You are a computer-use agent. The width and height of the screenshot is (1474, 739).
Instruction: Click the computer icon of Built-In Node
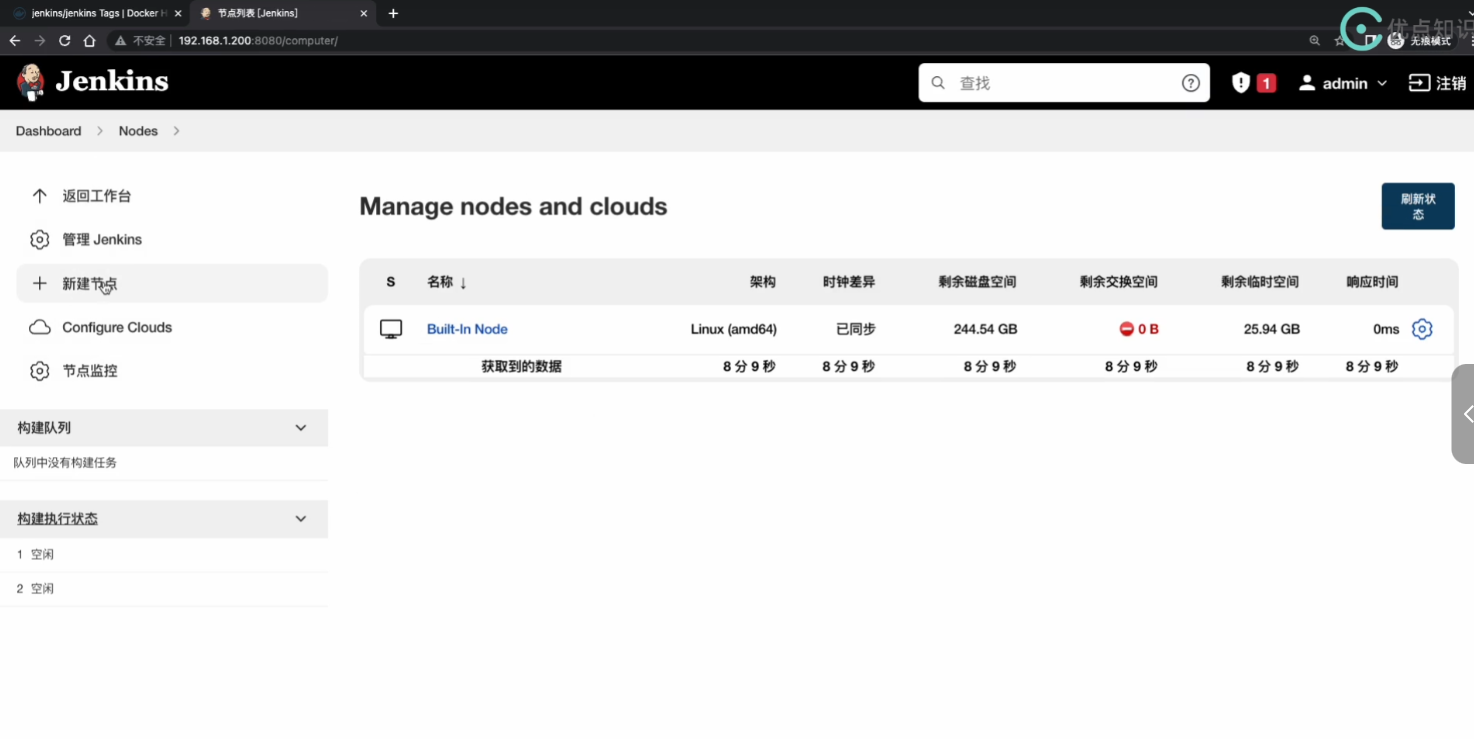pyautogui.click(x=391, y=329)
